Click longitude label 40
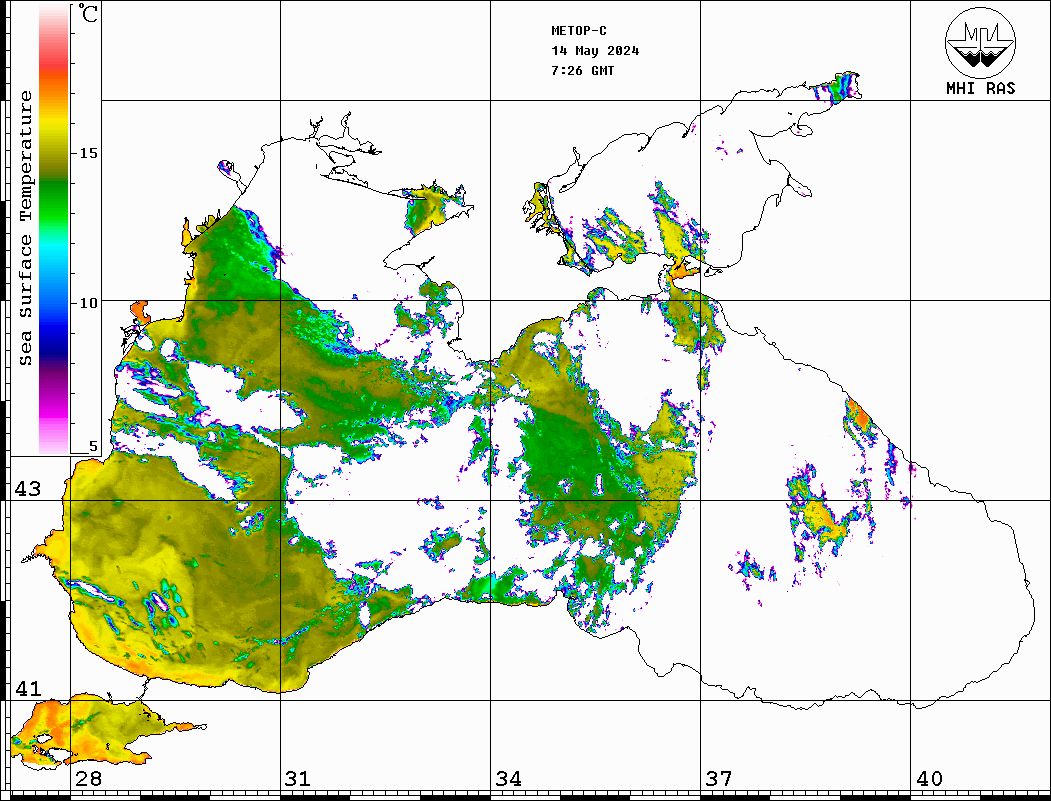Image resolution: width=1051 pixels, height=801 pixels. (929, 778)
